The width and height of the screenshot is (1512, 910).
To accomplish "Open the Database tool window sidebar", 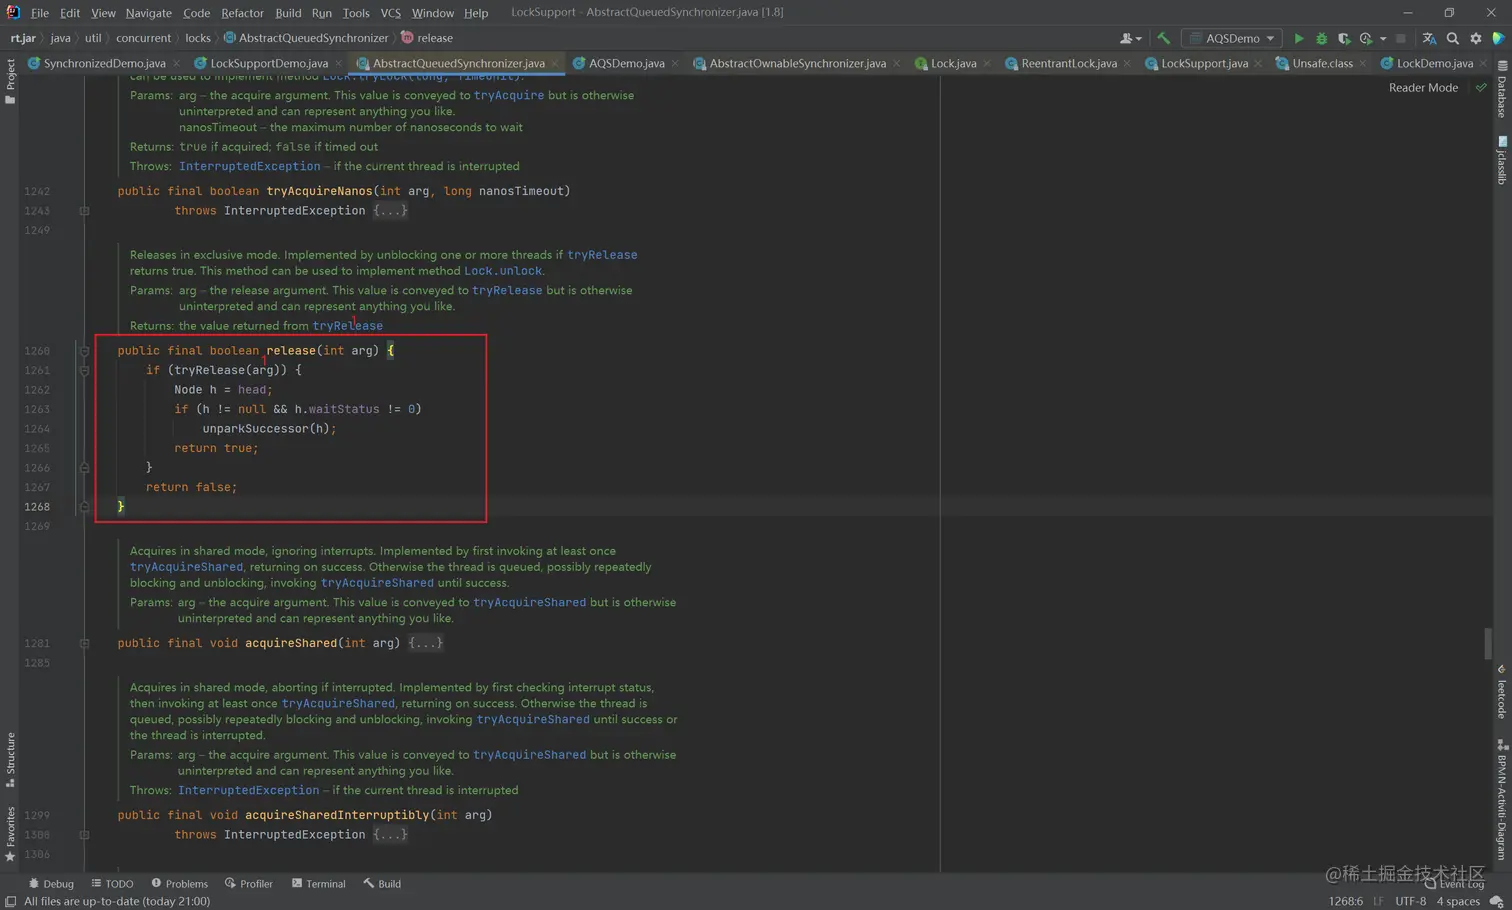I will [x=1502, y=90].
